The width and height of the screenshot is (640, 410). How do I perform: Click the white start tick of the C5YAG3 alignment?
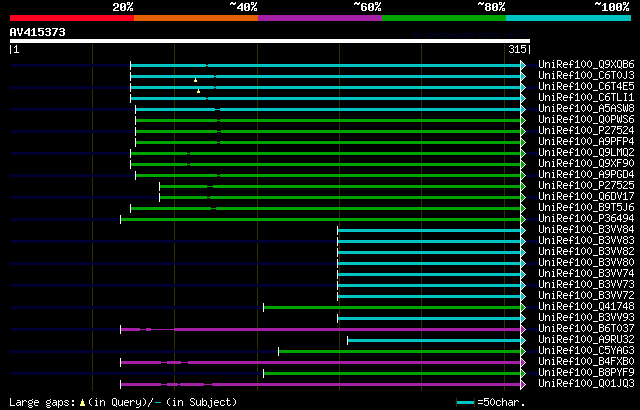(x=278, y=351)
